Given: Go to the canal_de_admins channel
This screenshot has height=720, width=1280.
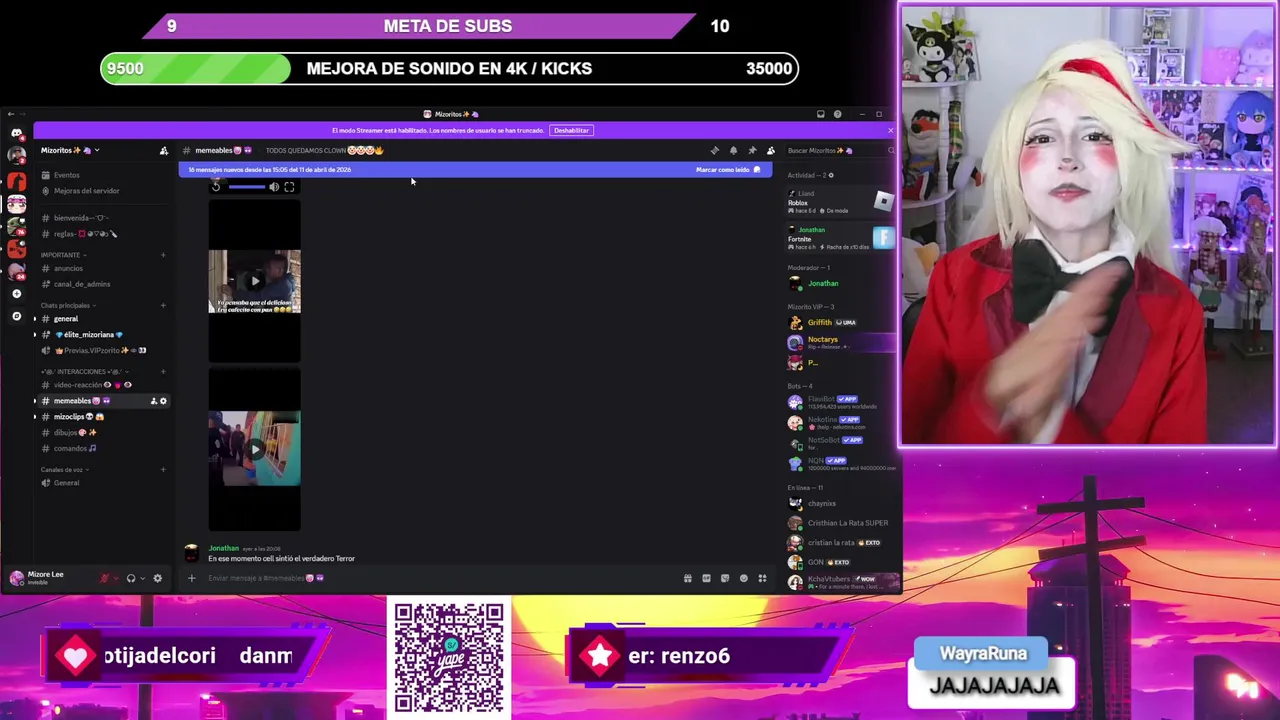Looking at the screenshot, I should (x=103, y=284).
